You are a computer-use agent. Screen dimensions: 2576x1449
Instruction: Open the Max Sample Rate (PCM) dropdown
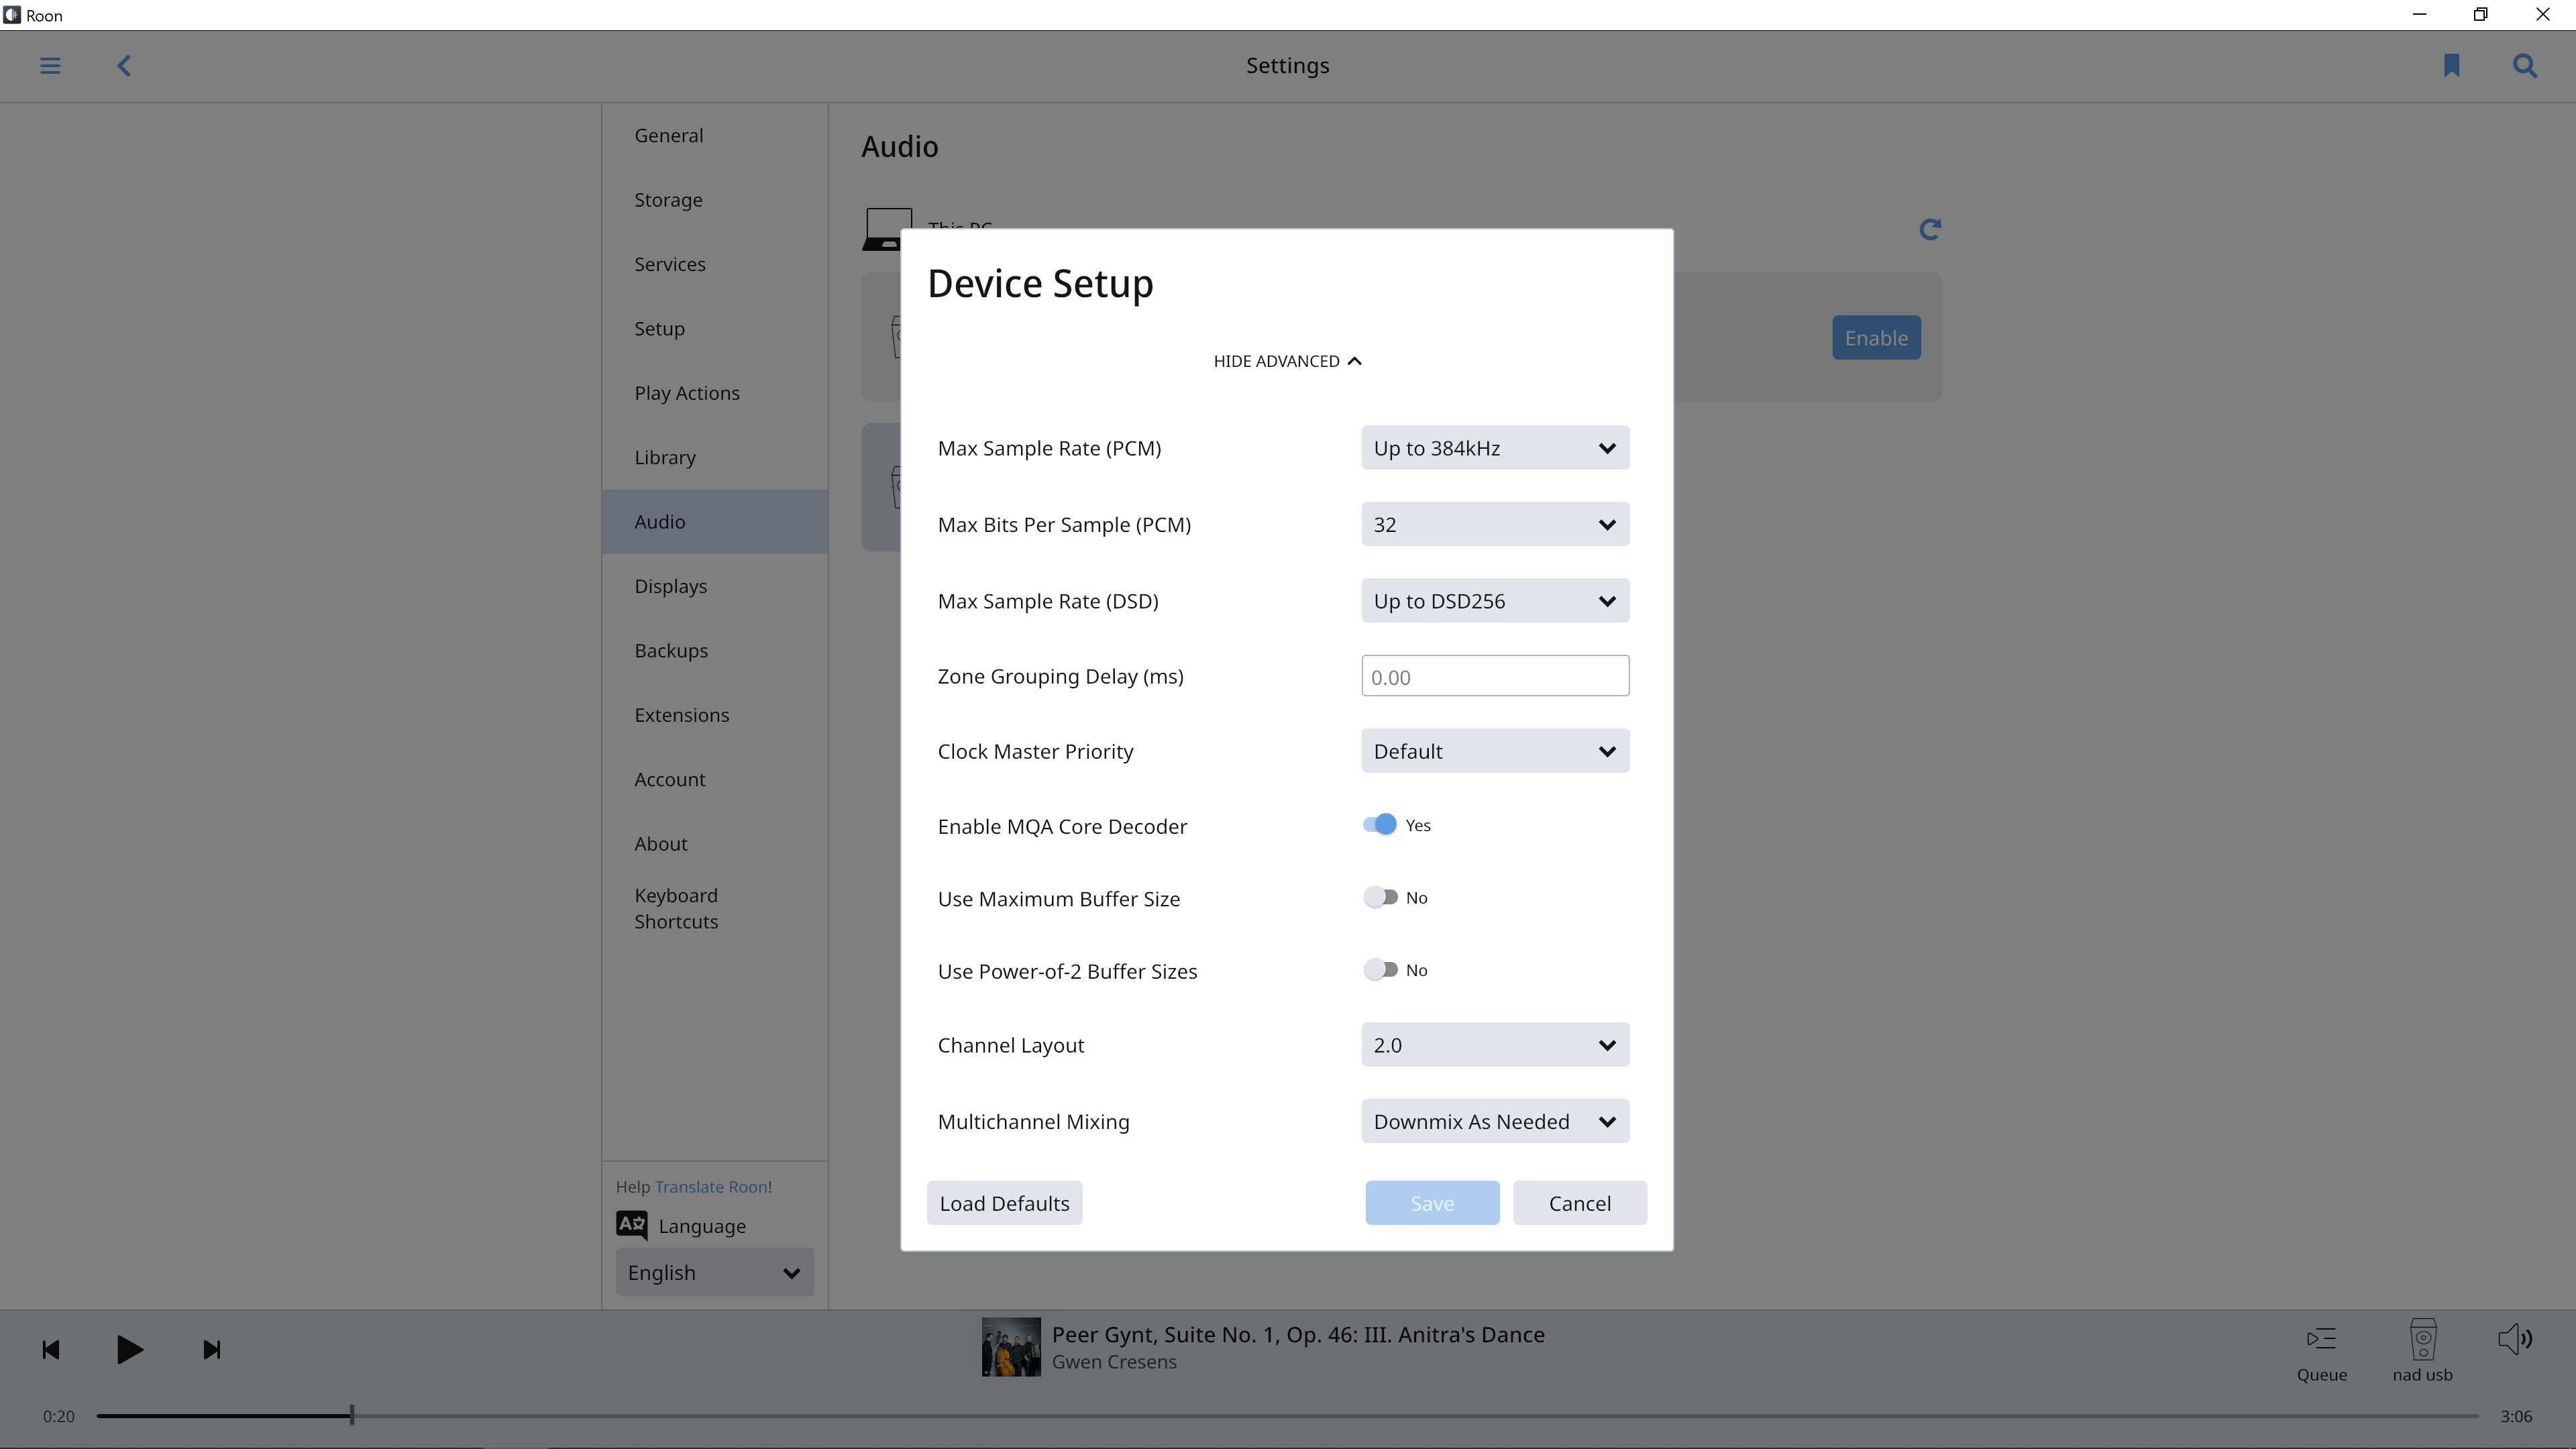(1493, 447)
